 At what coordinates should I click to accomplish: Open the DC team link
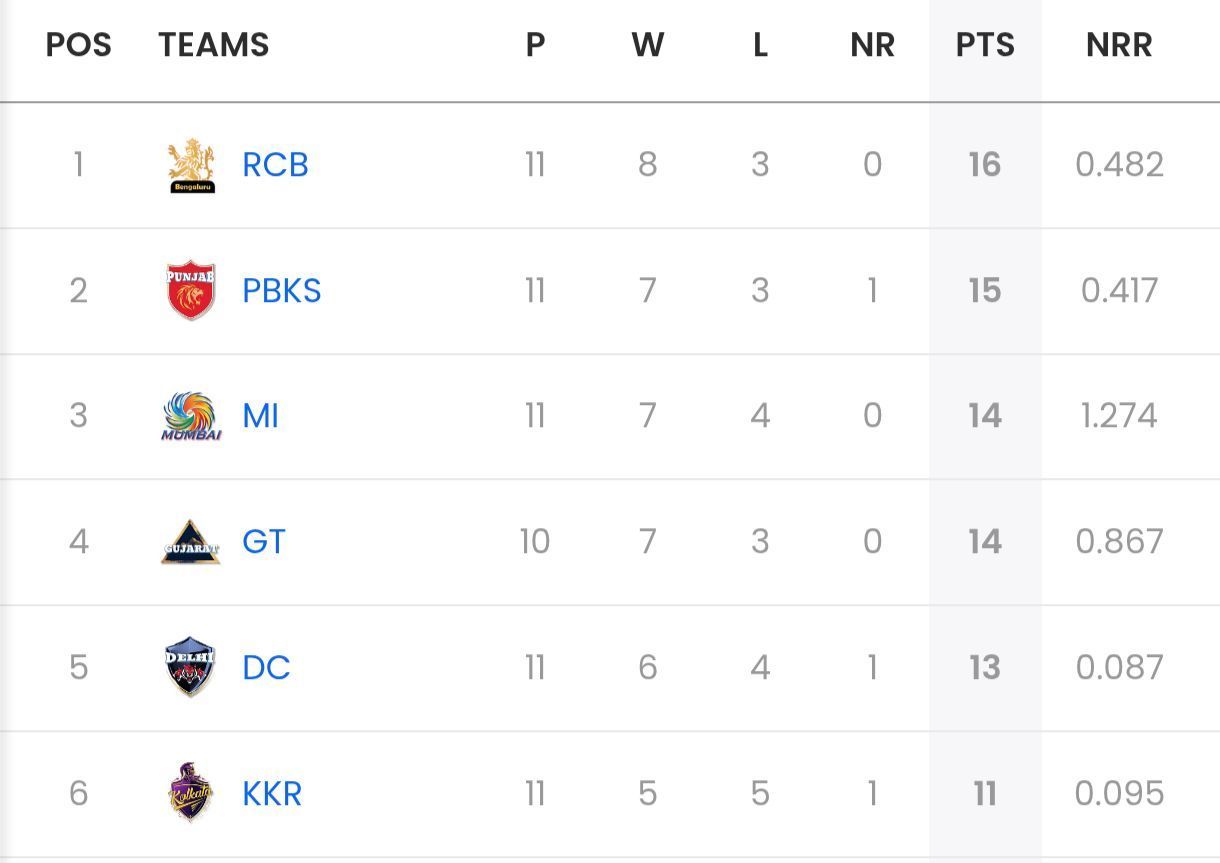(x=266, y=667)
